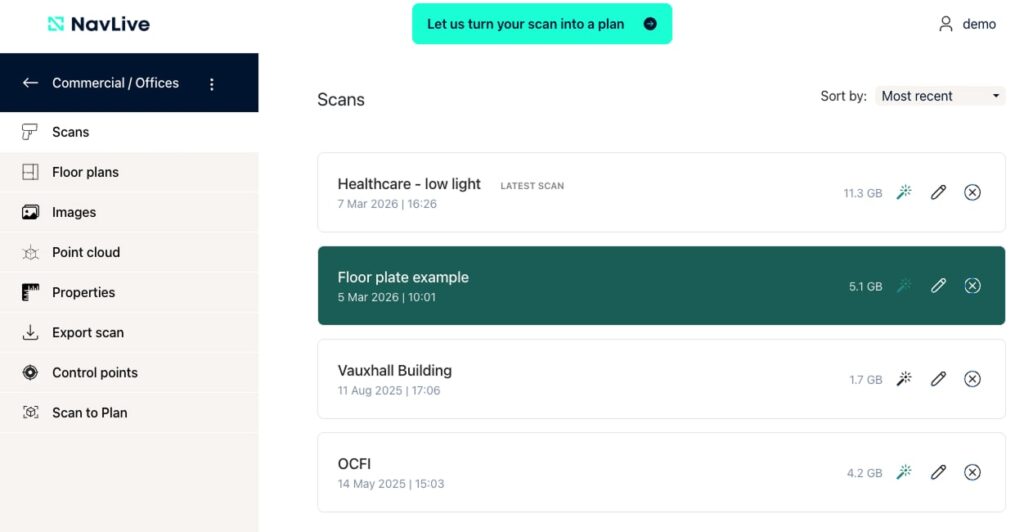Click the NavLive logo

point(99,24)
